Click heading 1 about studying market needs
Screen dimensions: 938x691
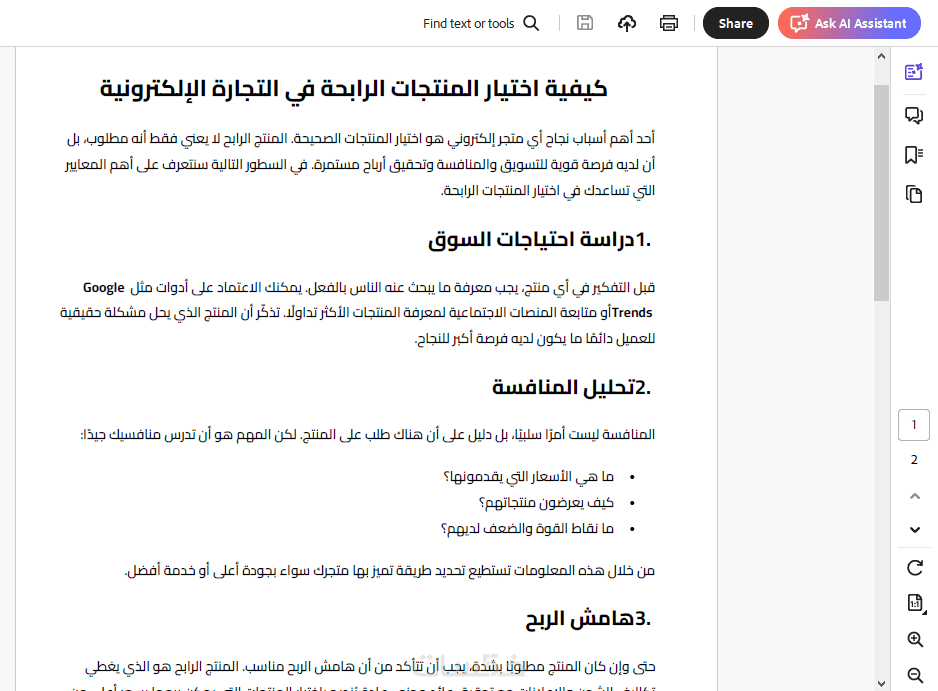(x=539, y=239)
